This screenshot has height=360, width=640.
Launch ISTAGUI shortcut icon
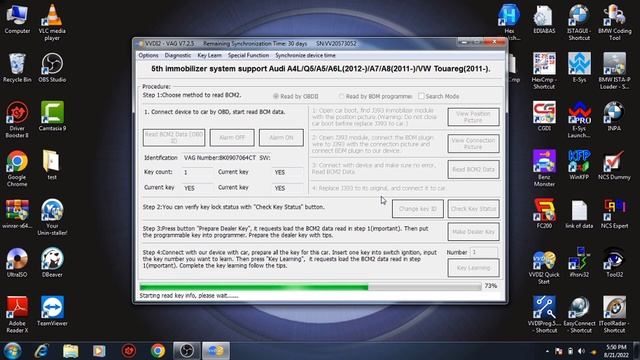[x=579, y=22]
